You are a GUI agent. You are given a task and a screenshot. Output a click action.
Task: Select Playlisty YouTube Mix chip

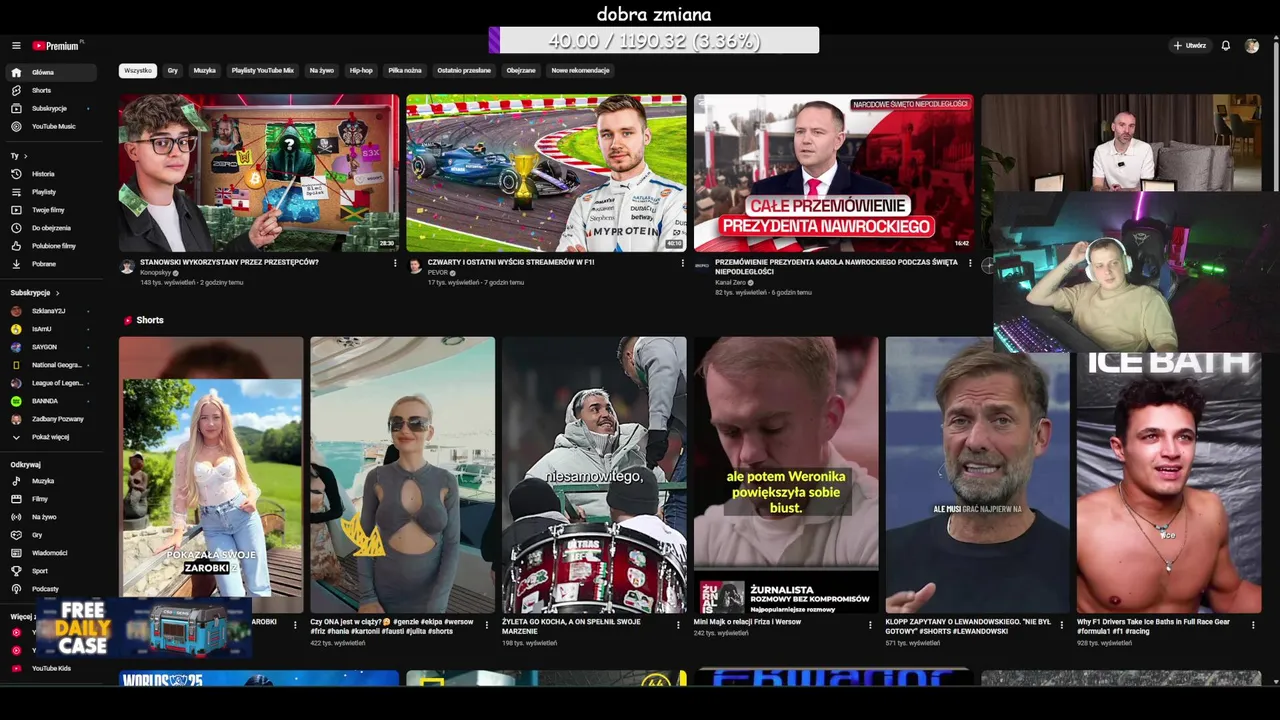(263, 71)
